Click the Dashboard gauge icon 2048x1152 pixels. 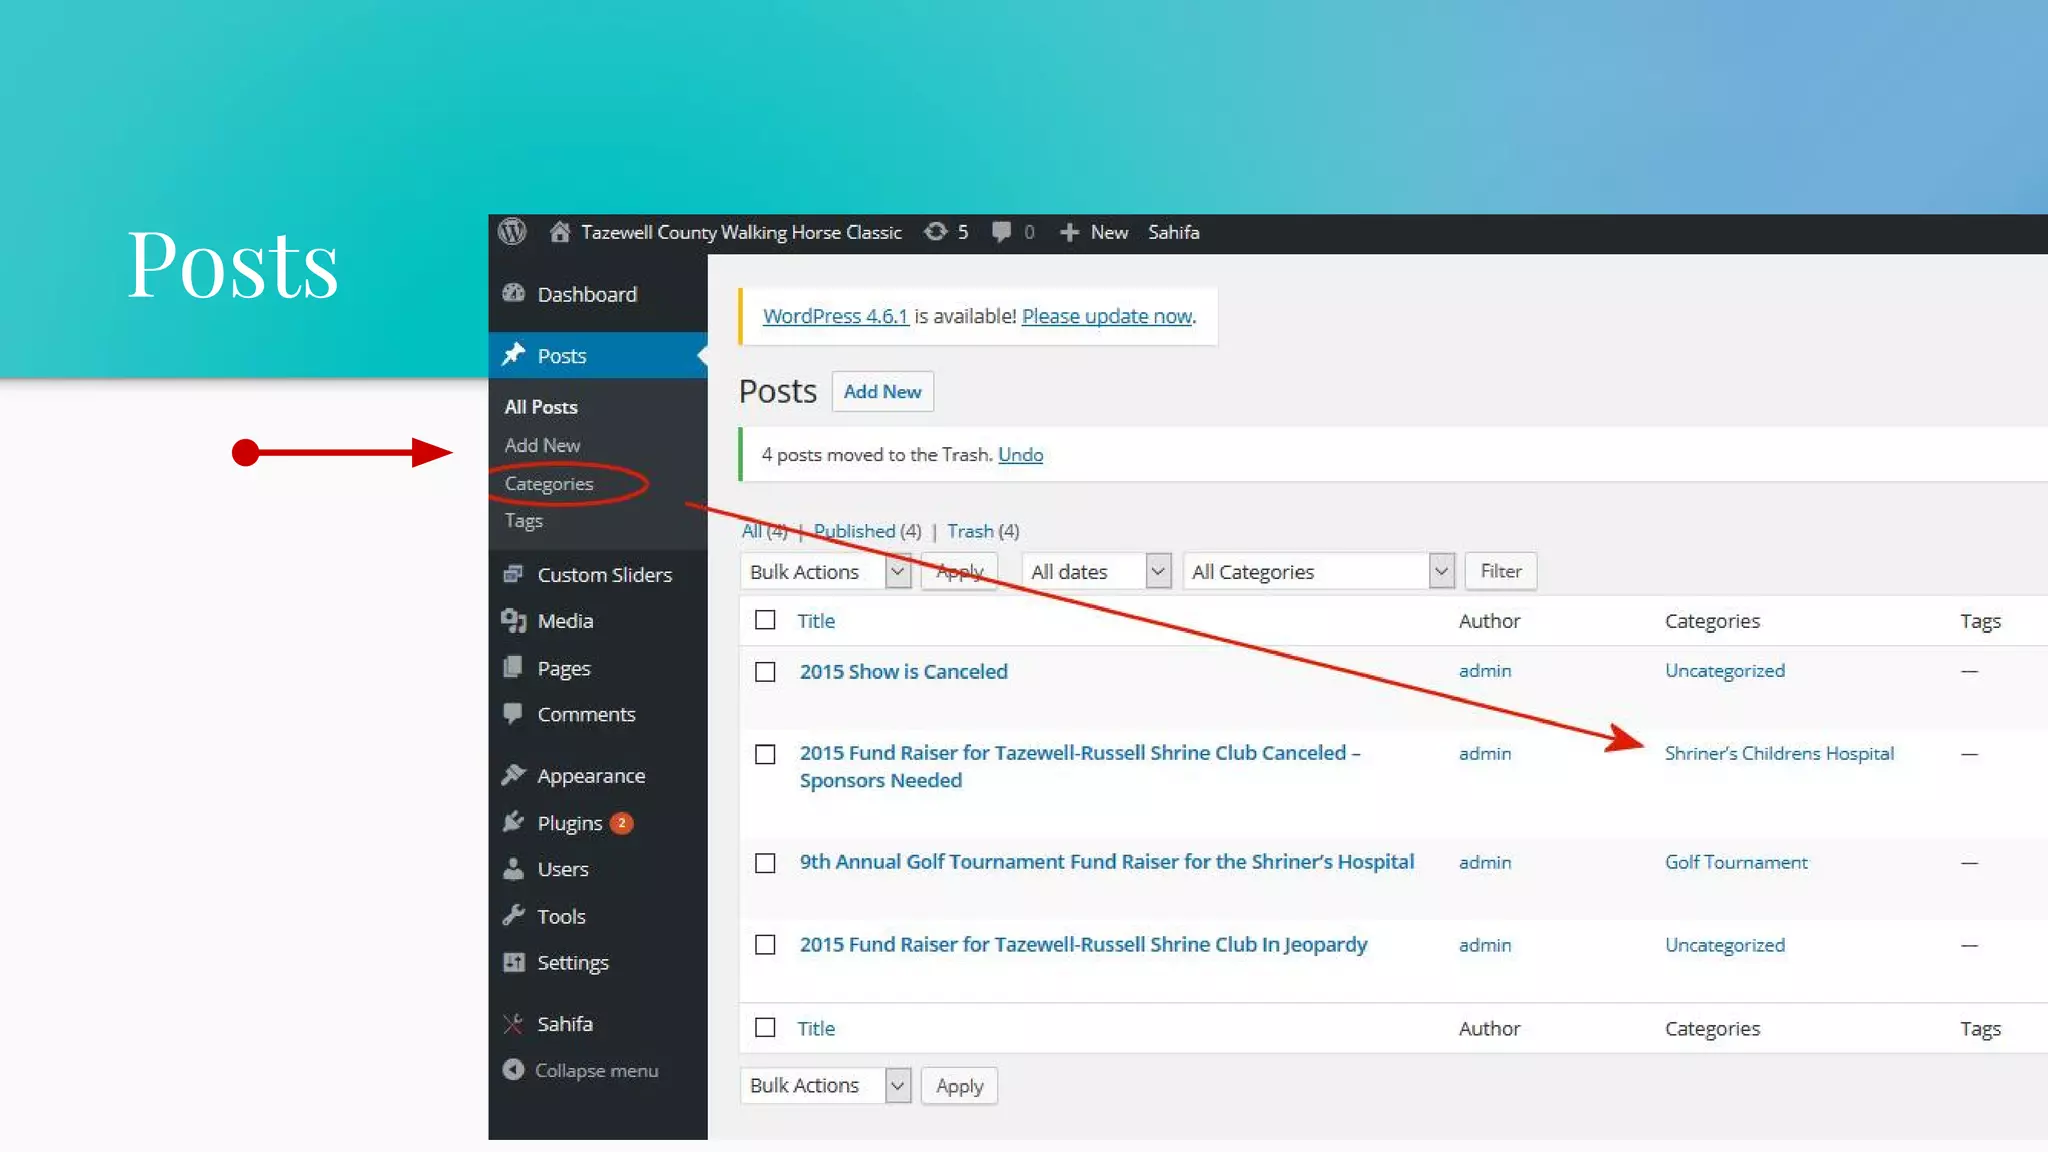514,294
